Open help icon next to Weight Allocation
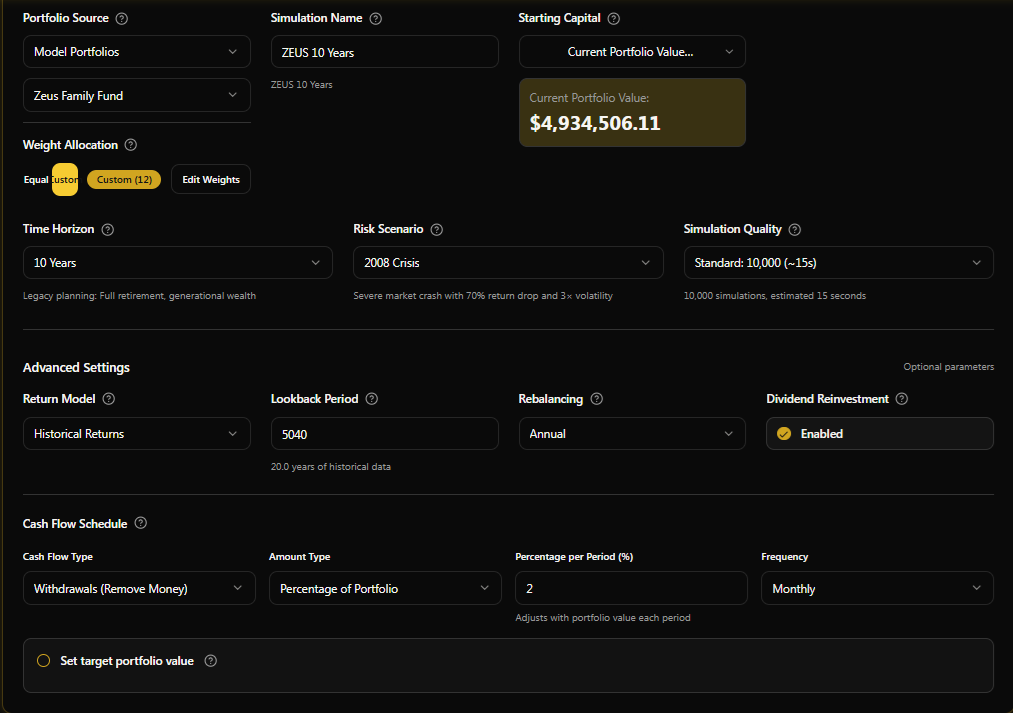The height and width of the screenshot is (713, 1013). (x=131, y=145)
